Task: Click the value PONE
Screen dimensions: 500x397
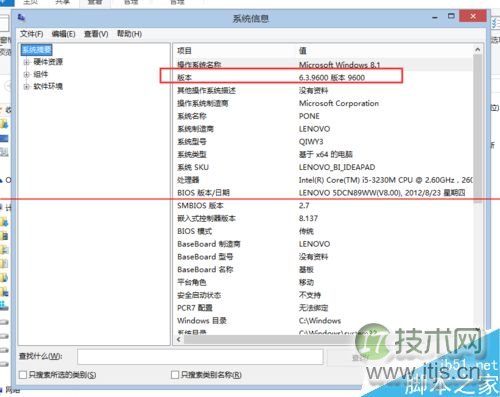Action: [309, 116]
